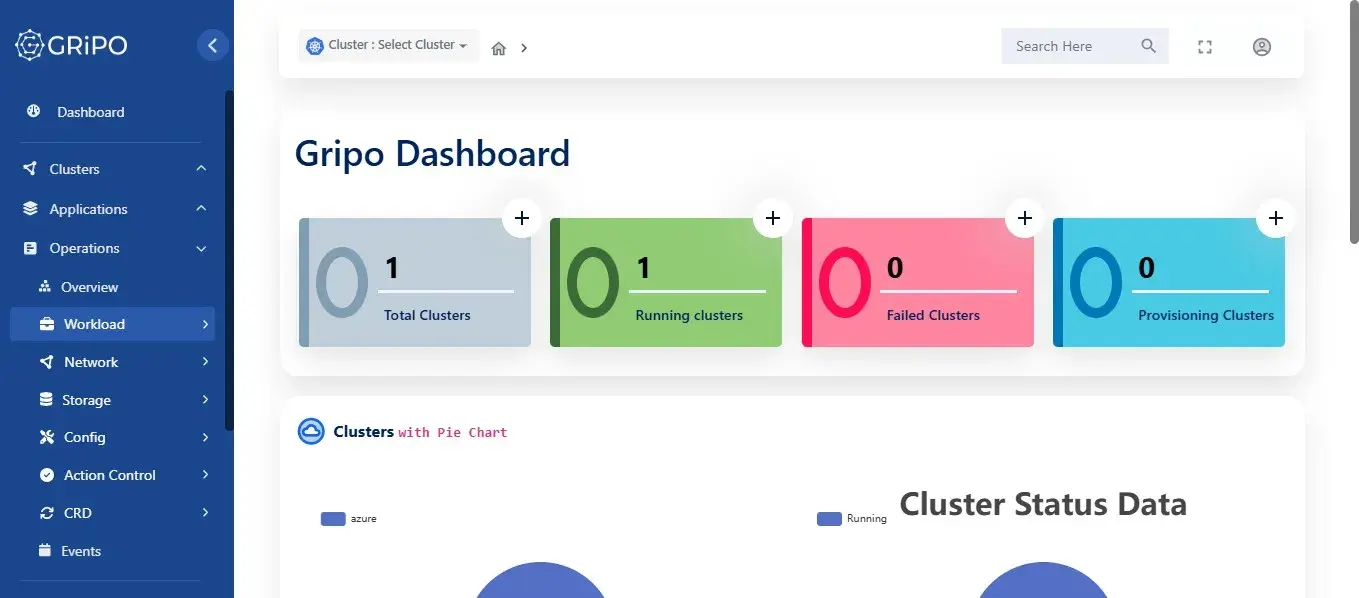Click the Gripo logo in sidebar

[71, 45]
